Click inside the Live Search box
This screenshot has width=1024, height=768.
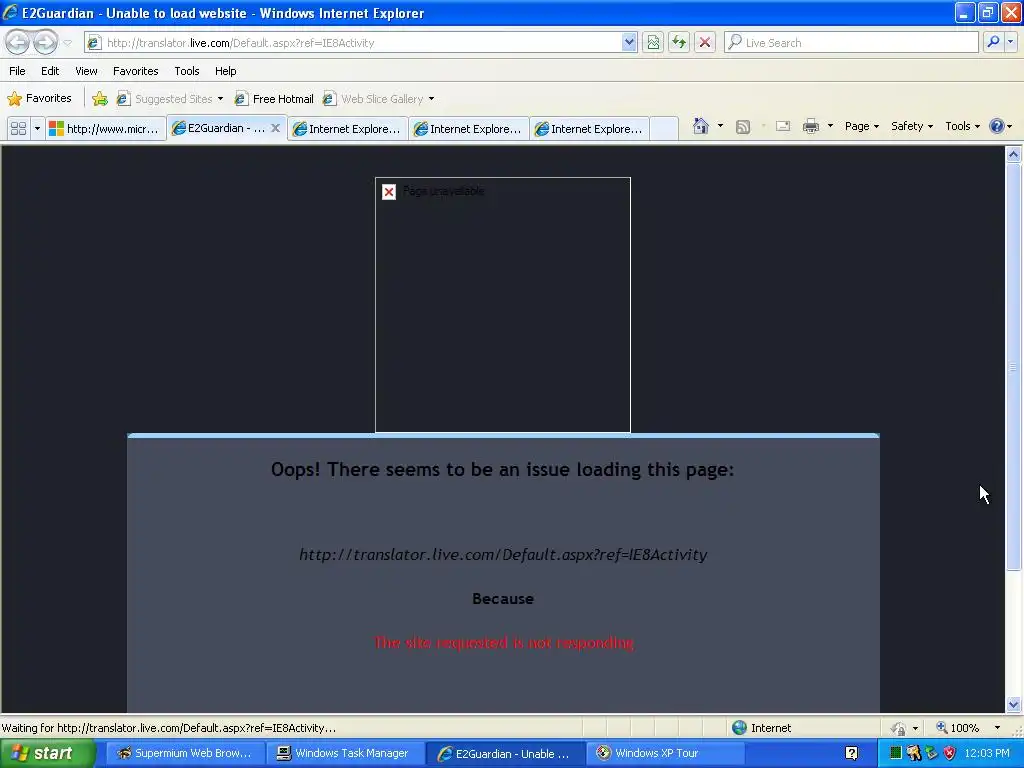pos(851,42)
